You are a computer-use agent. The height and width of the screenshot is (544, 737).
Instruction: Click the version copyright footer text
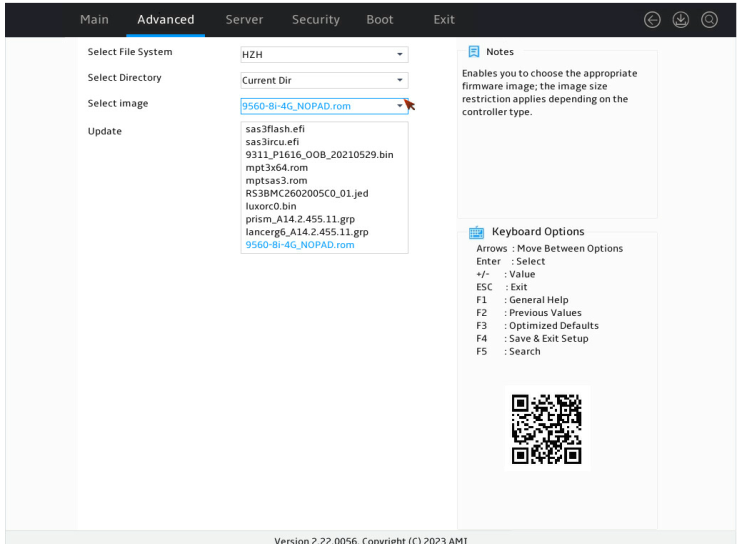370,540
